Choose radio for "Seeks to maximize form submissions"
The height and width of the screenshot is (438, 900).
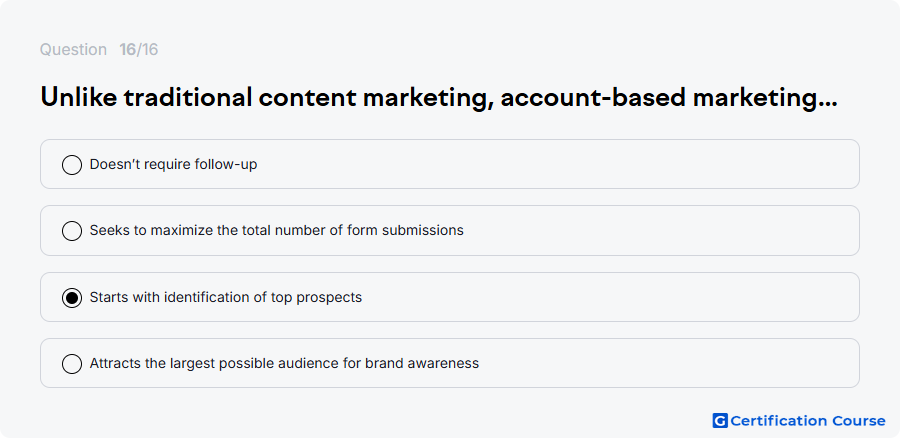[x=72, y=231]
